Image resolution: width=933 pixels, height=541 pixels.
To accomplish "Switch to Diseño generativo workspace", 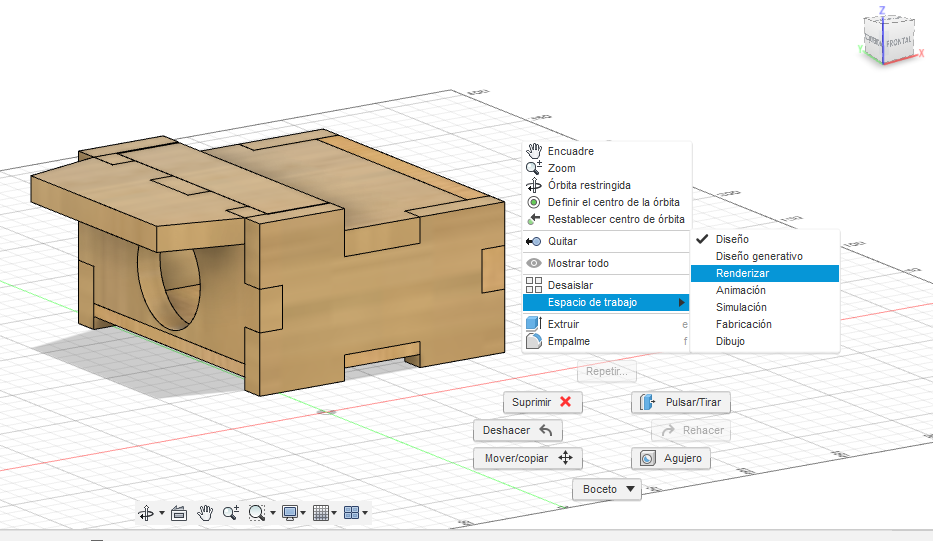I will [765, 257].
